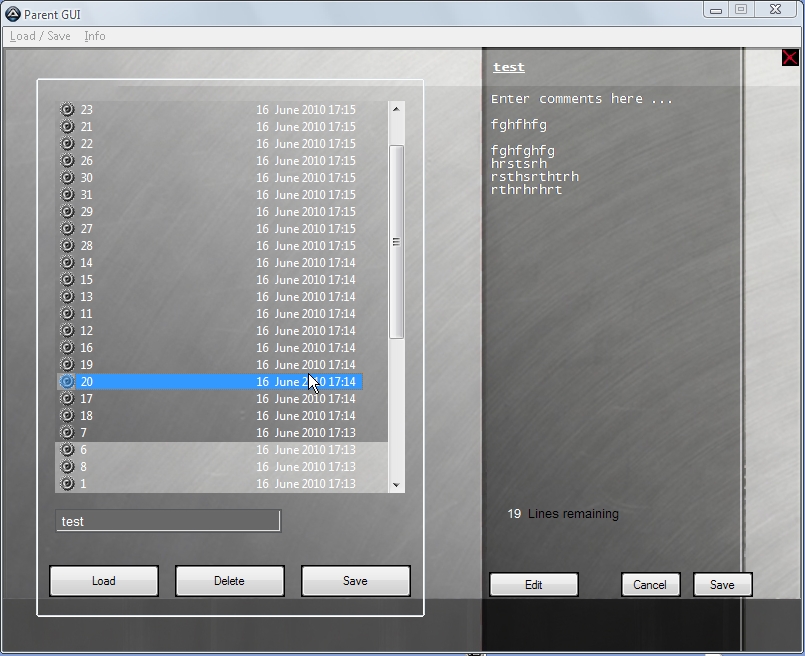This screenshot has width=805, height=656.
Task: Click the gear icon beside entry 23
Action: (67, 110)
